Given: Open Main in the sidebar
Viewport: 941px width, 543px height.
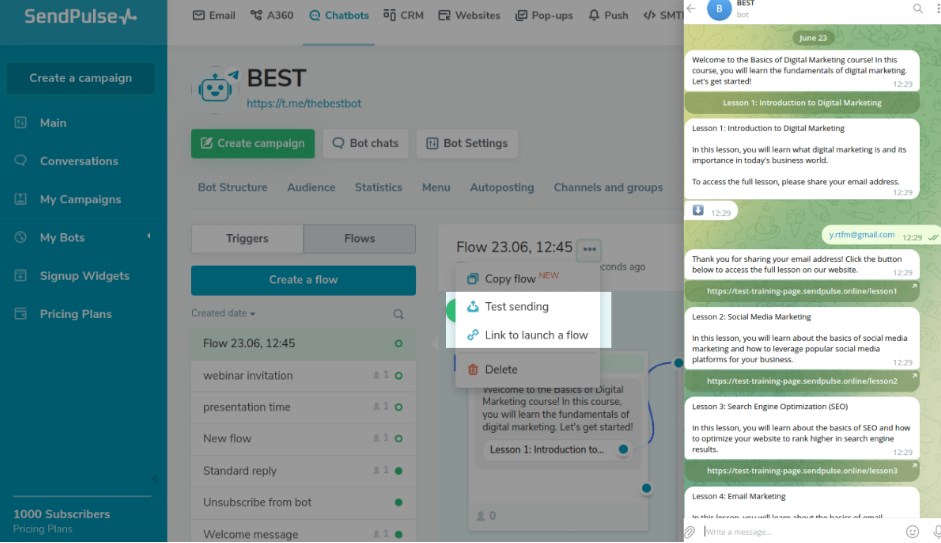Looking at the screenshot, I should tap(53, 123).
